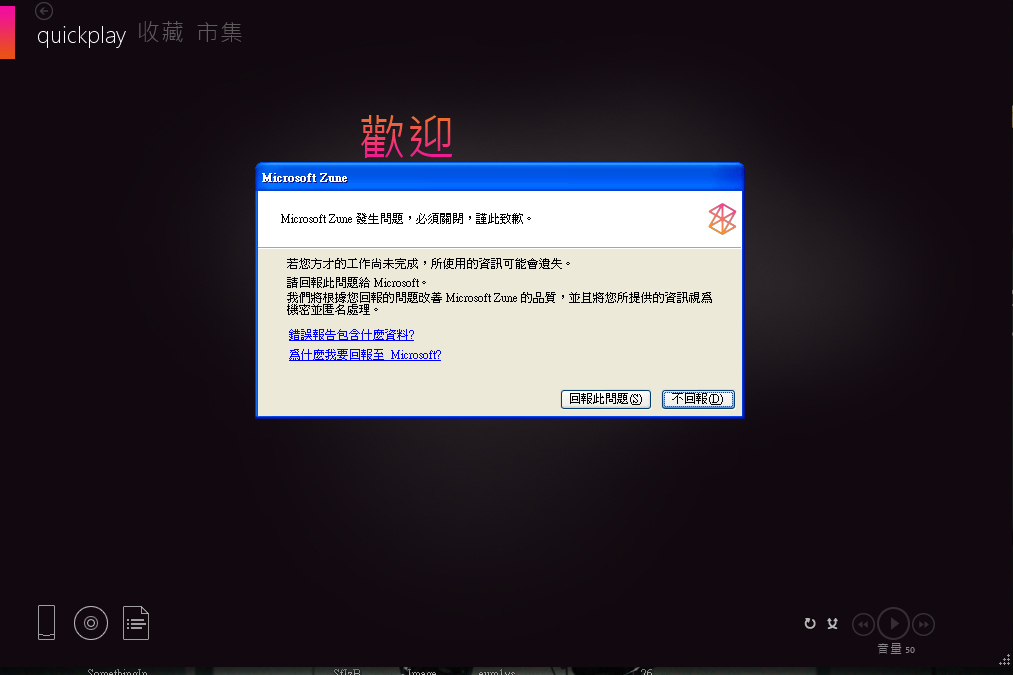Open the quickplay tab
This screenshot has height=675, width=1013.
[81, 35]
